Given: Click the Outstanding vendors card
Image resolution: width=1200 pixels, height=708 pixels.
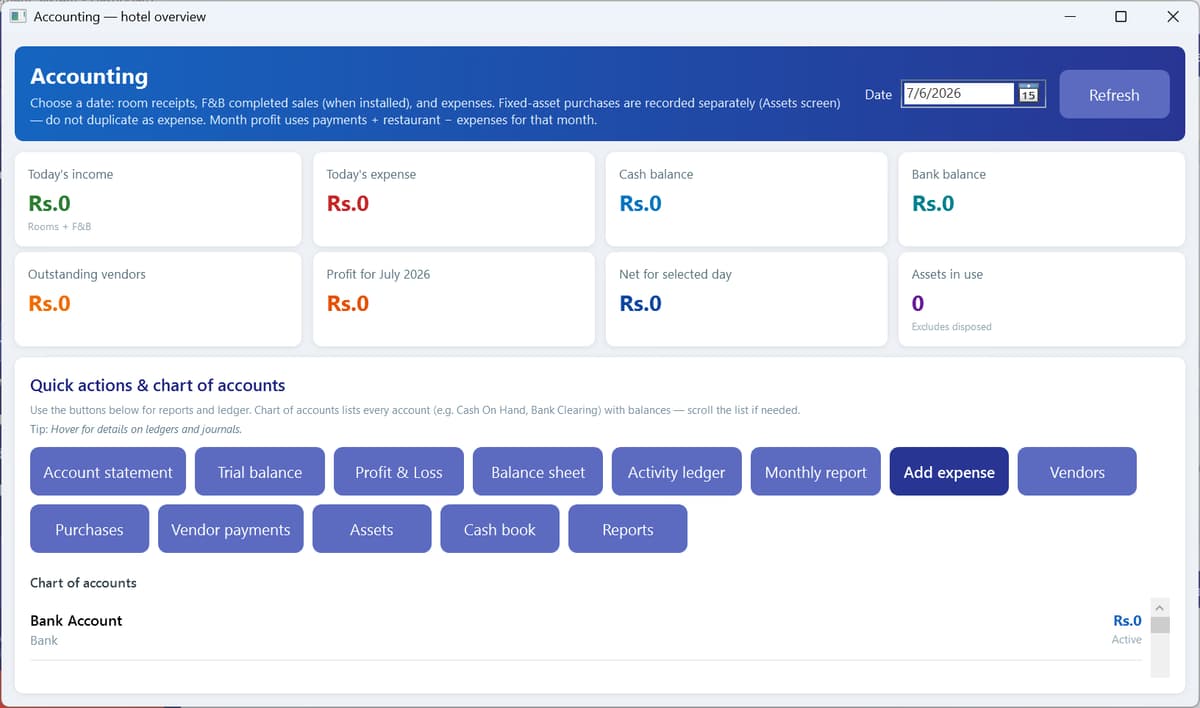Looking at the screenshot, I should click(x=158, y=299).
